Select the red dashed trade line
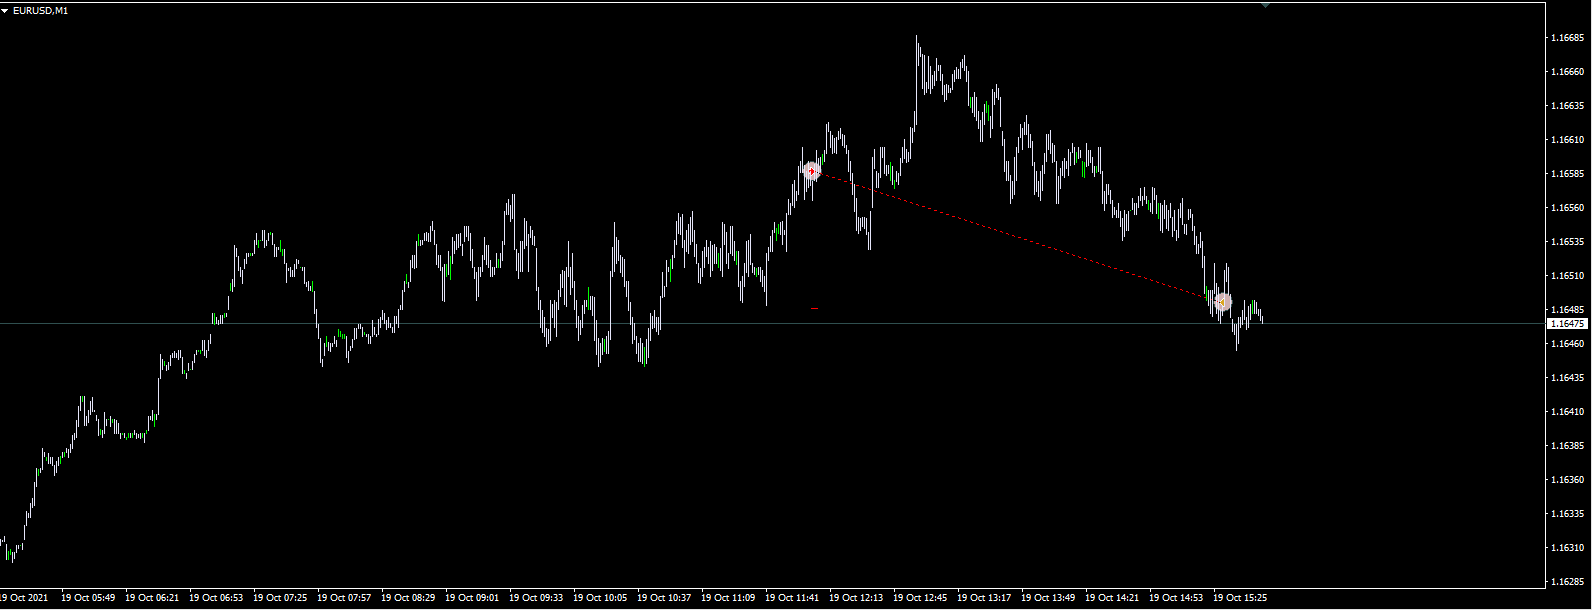The image size is (1593, 611). click(1016, 236)
